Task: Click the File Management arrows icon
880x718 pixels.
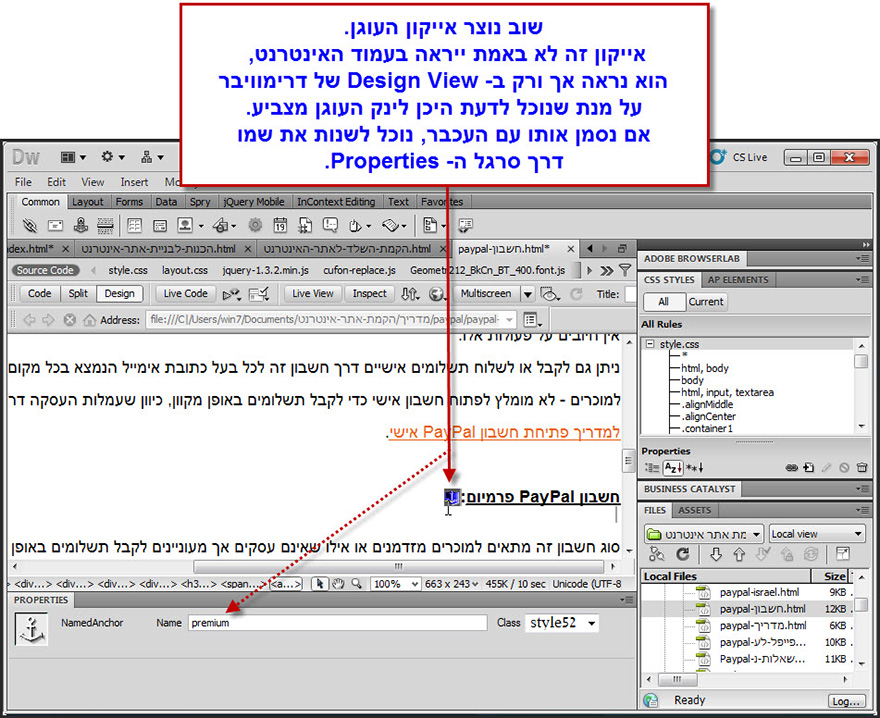Action: (410, 294)
